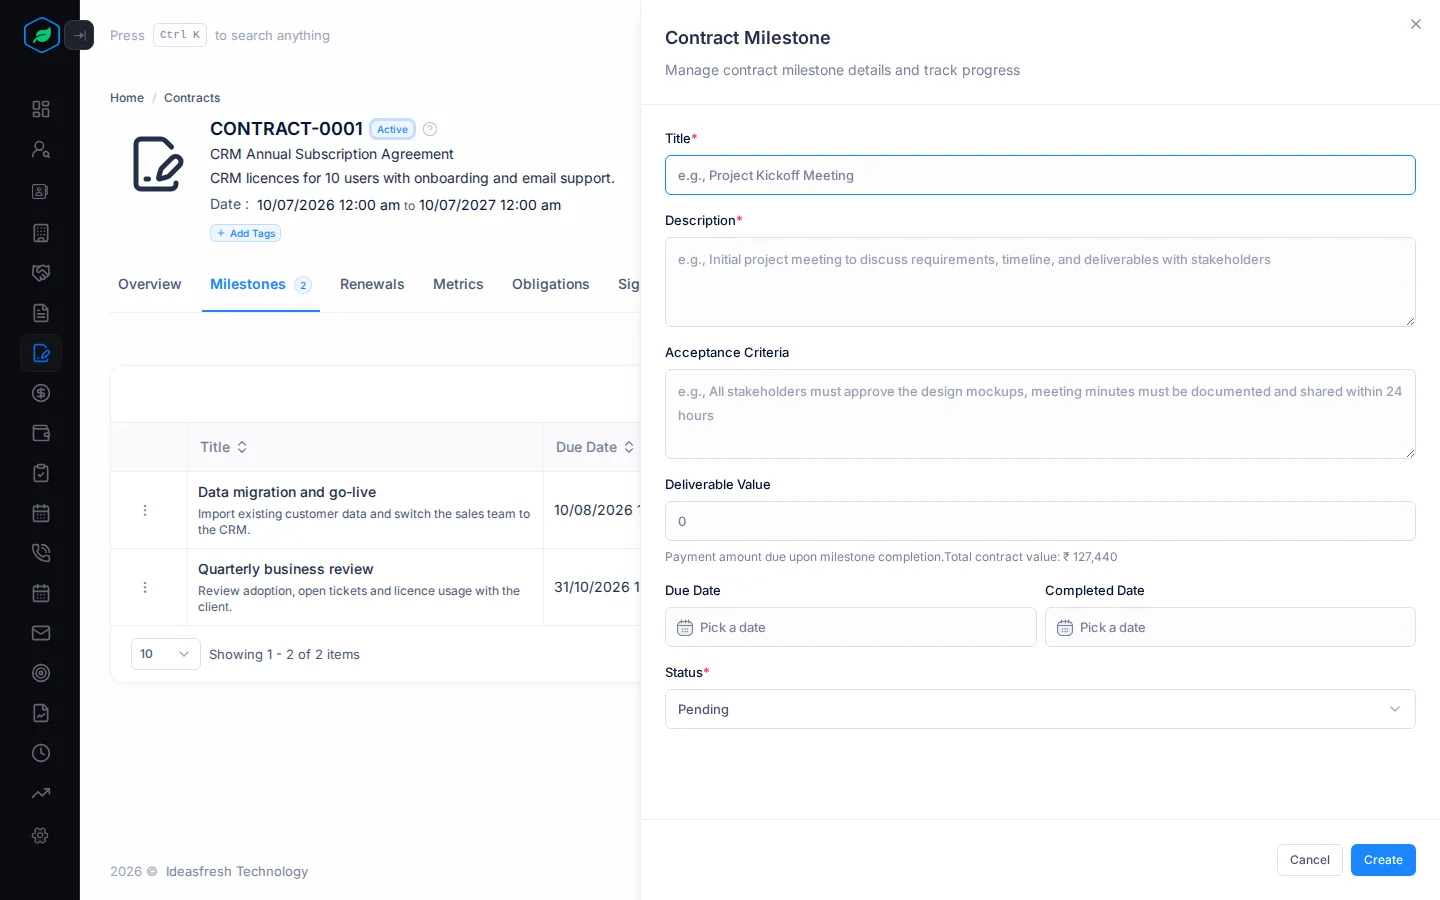Image resolution: width=1440 pixels, height=900 pixels.
Task: Focus the Deliverable Value input field
Action: tap(1040, 521)
